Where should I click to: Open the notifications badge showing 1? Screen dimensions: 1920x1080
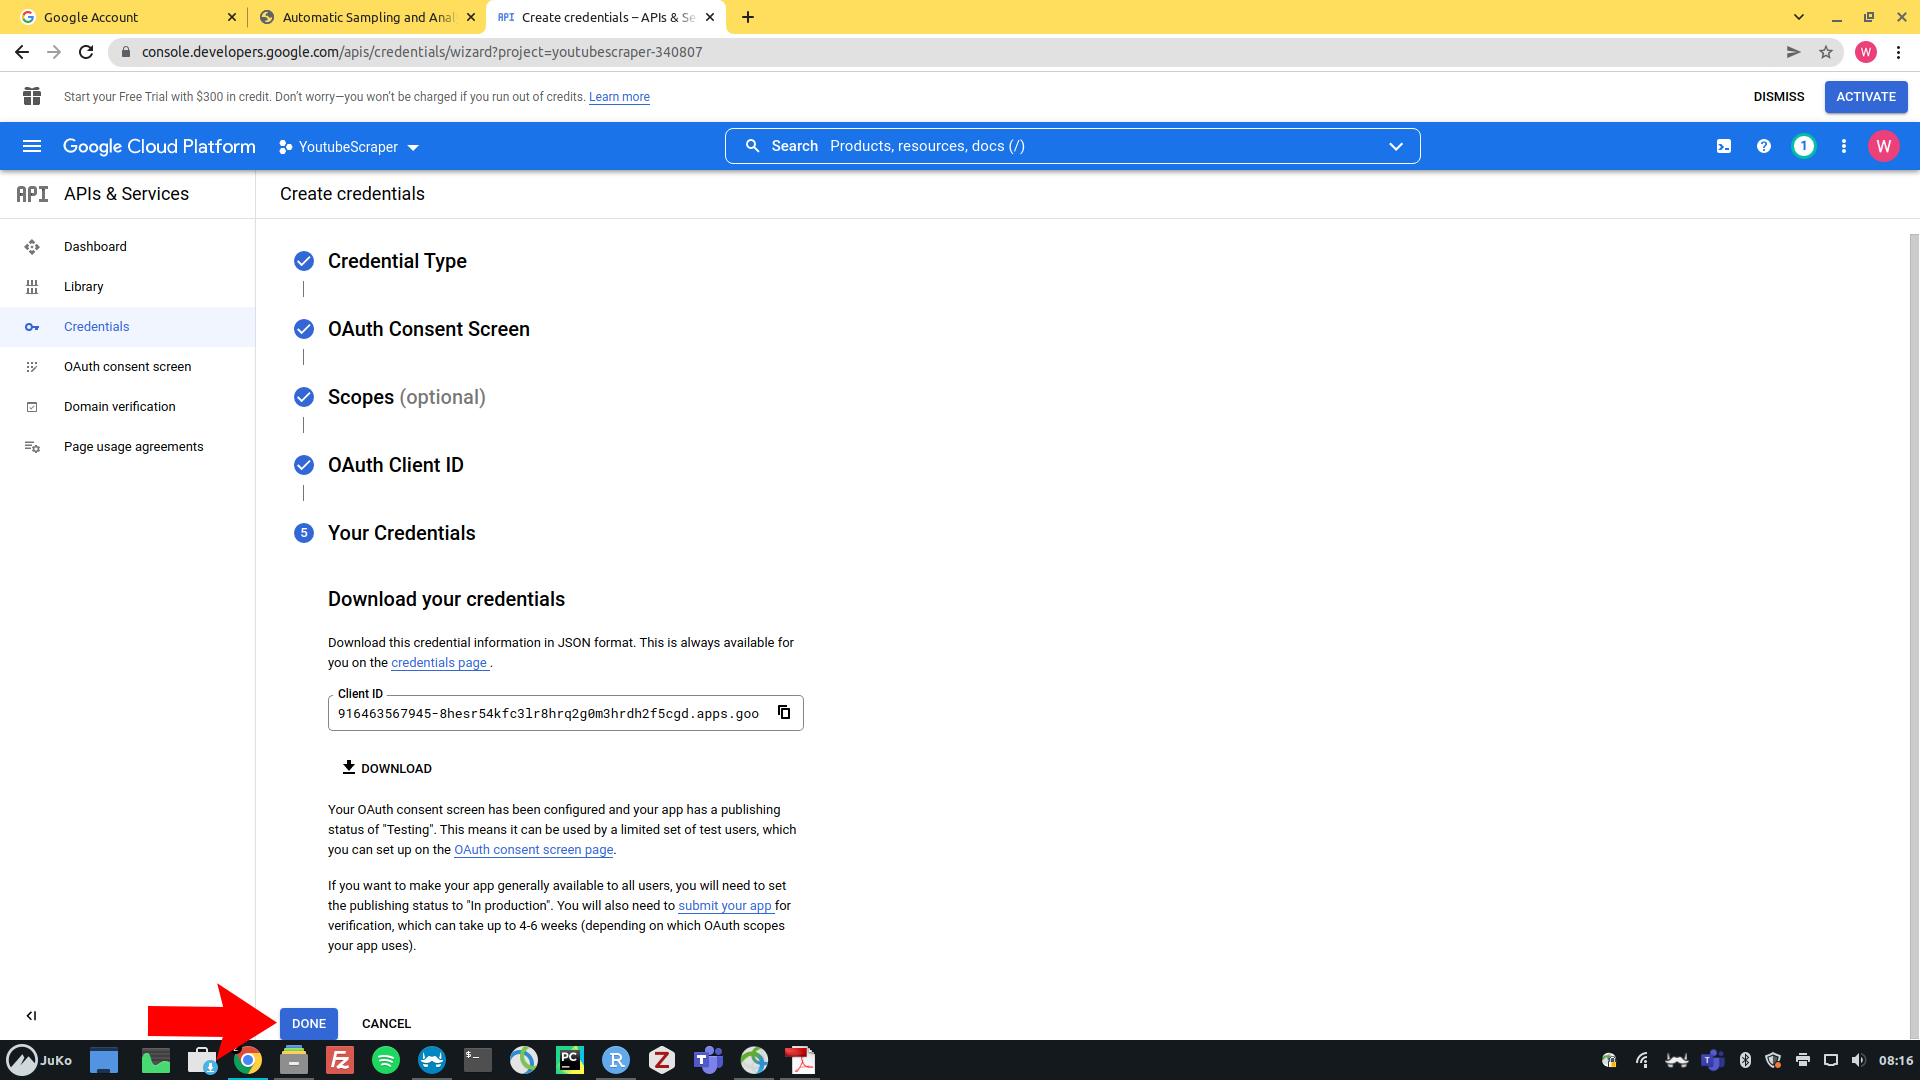pos(1804,146)
